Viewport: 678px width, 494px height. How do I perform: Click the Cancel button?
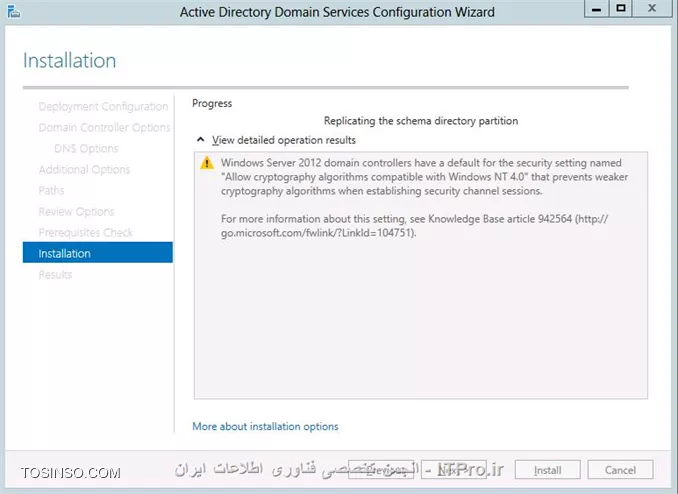[x=620, y=470]
